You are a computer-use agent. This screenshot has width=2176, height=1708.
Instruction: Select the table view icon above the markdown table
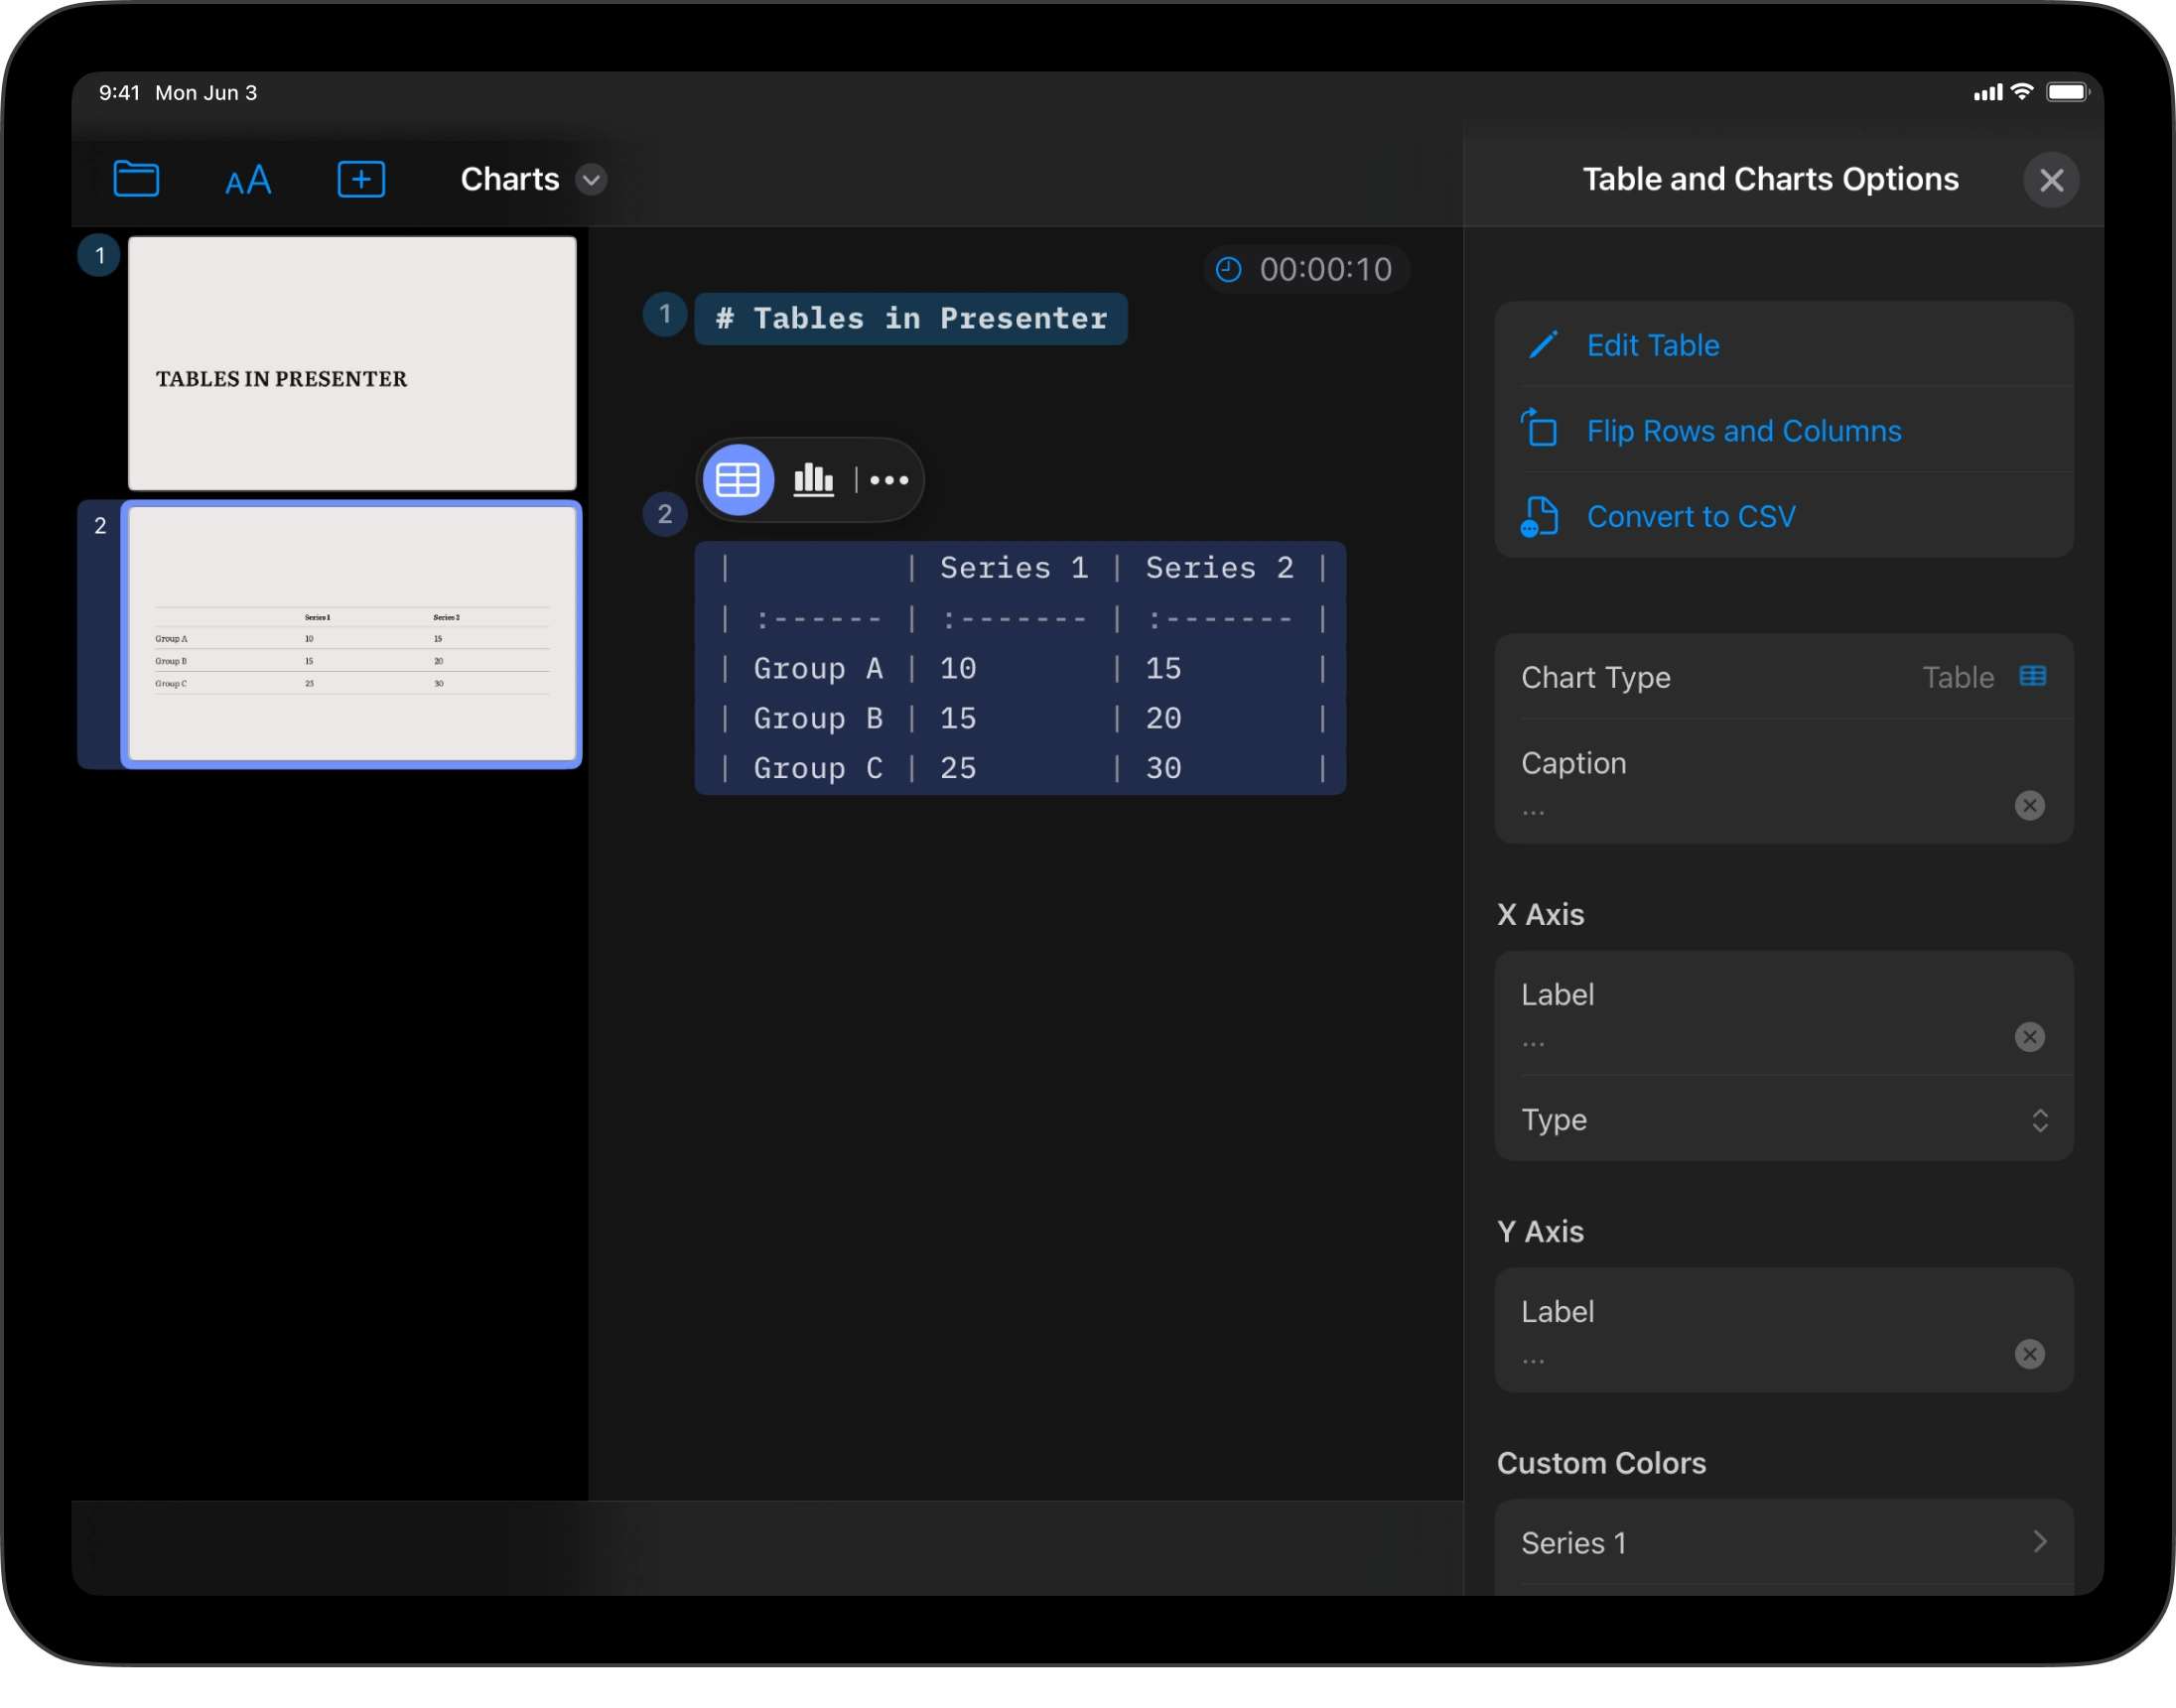click(738, 480)
